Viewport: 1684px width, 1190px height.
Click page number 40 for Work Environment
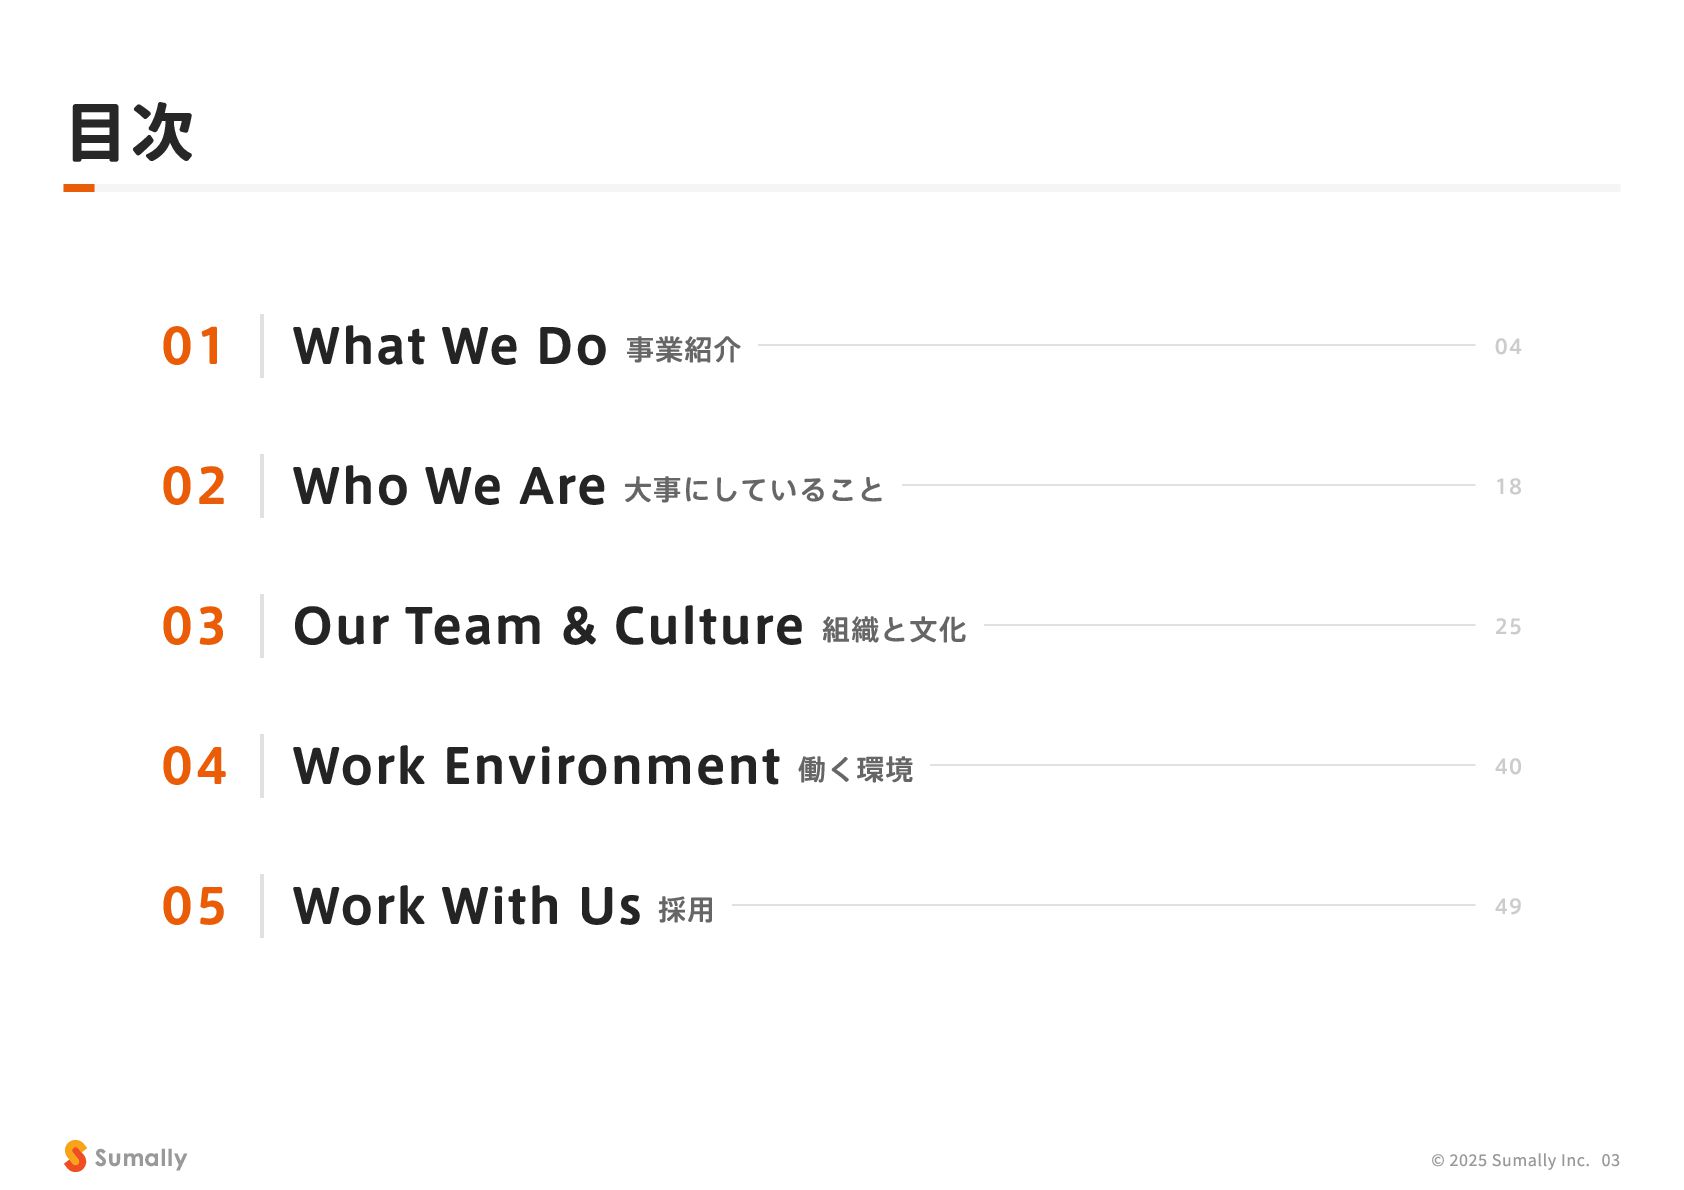pyautogui.click(x=1507, y=767)
